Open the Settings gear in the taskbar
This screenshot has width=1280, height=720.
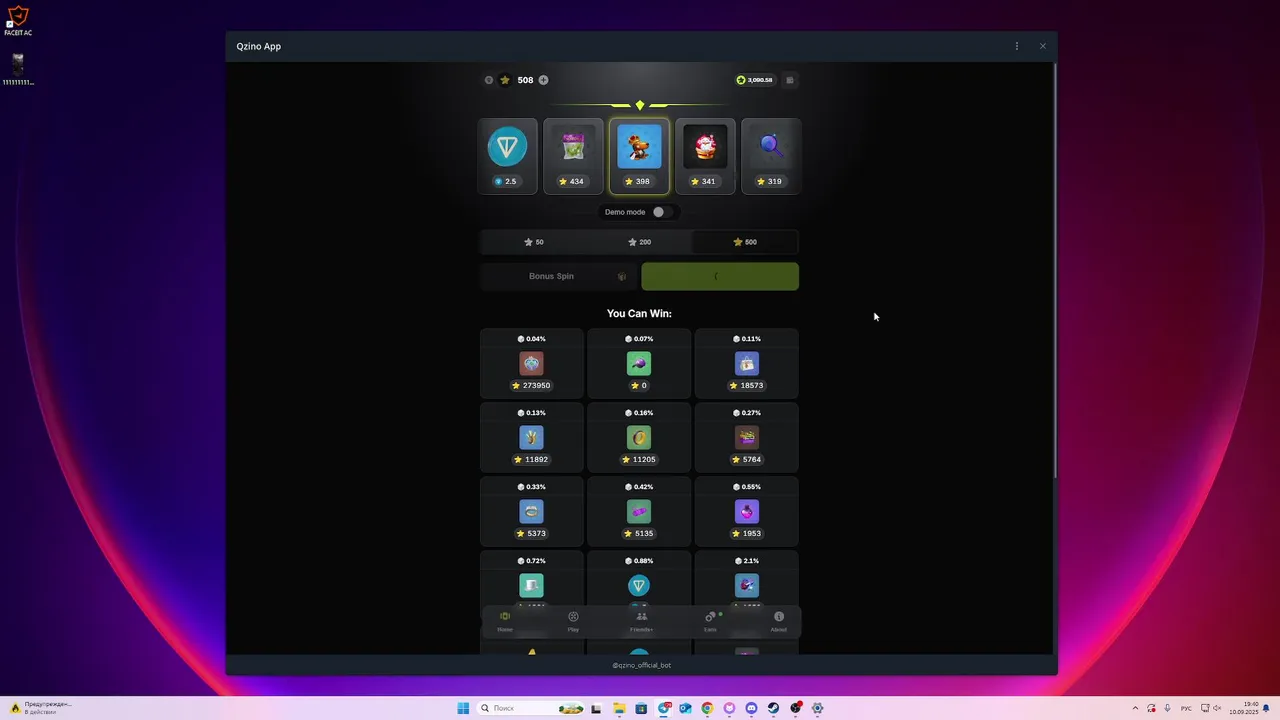pos(817,708)
